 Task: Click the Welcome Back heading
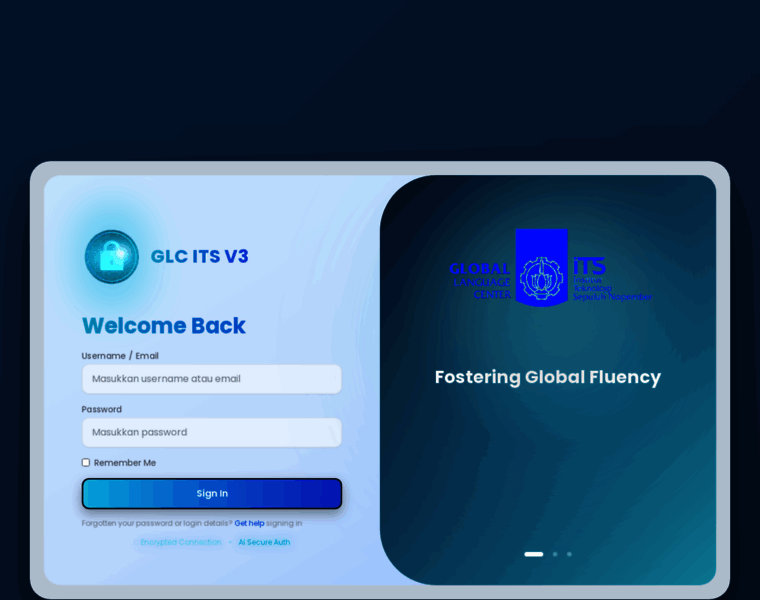click(163, 326)
